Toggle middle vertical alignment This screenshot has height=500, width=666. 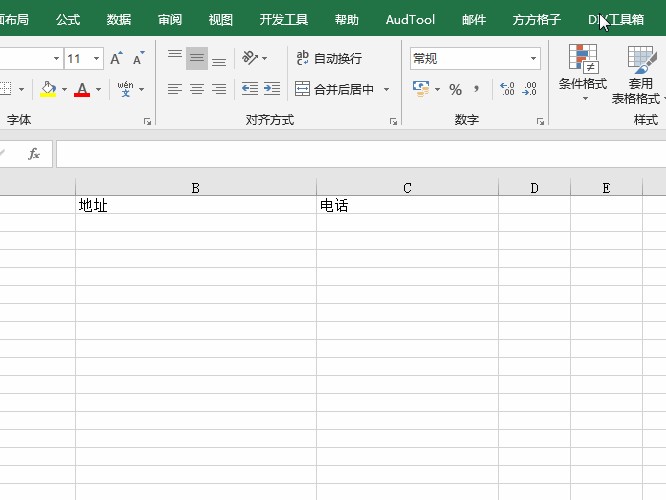click(197, 58)
